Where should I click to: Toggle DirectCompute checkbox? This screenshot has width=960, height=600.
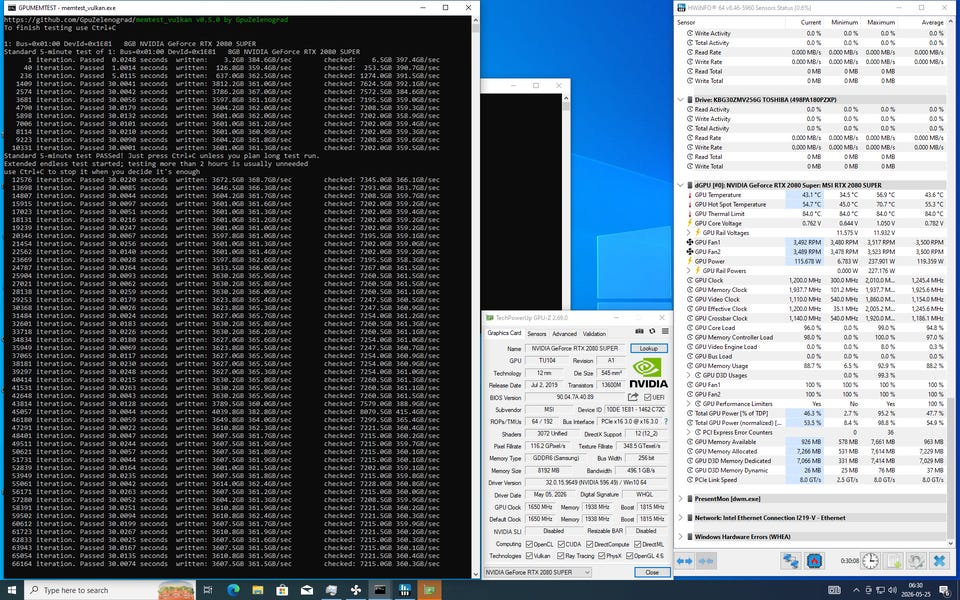click(590, 544)
